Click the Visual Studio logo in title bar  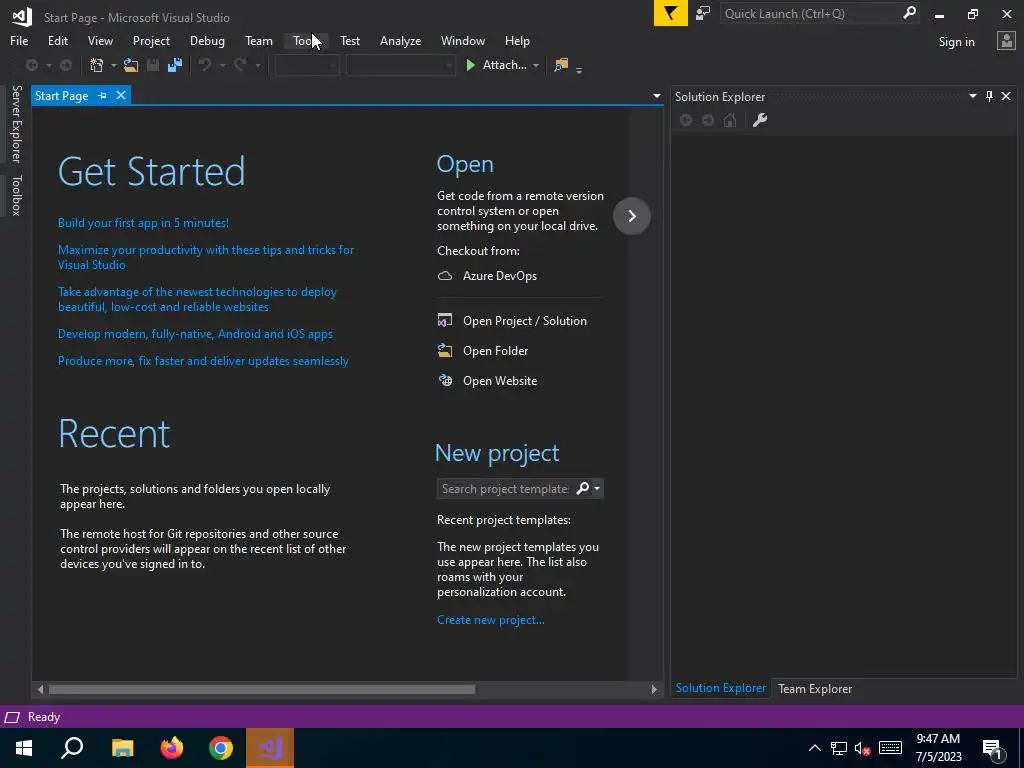(22, 16)
